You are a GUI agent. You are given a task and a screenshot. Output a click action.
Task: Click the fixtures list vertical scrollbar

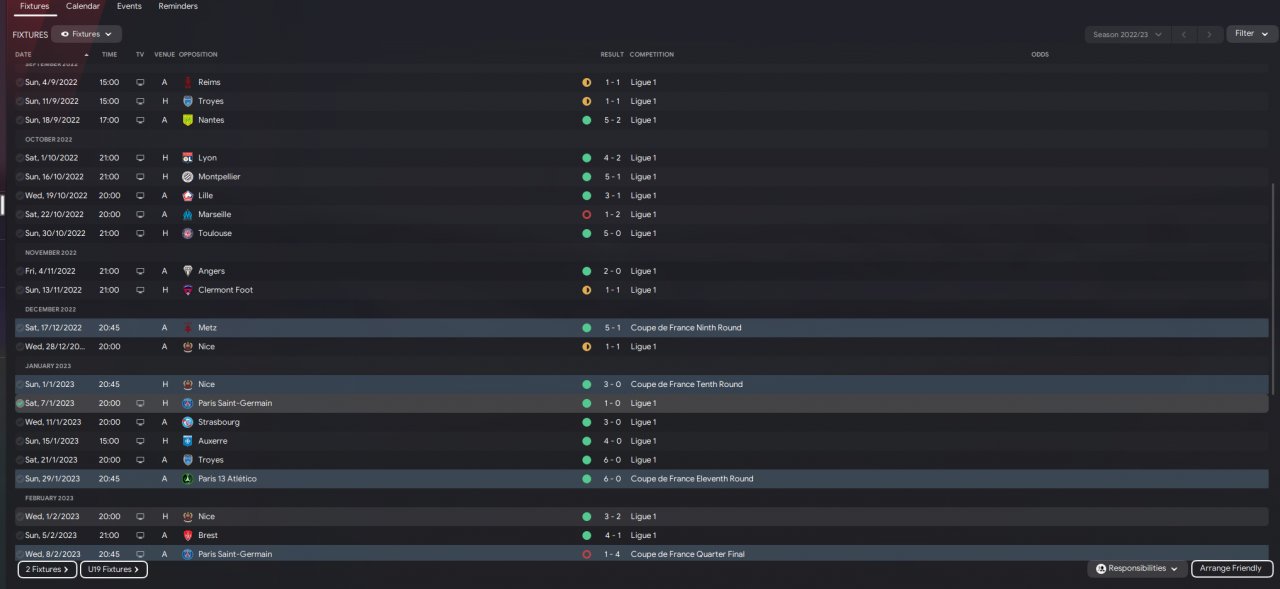1273,290
